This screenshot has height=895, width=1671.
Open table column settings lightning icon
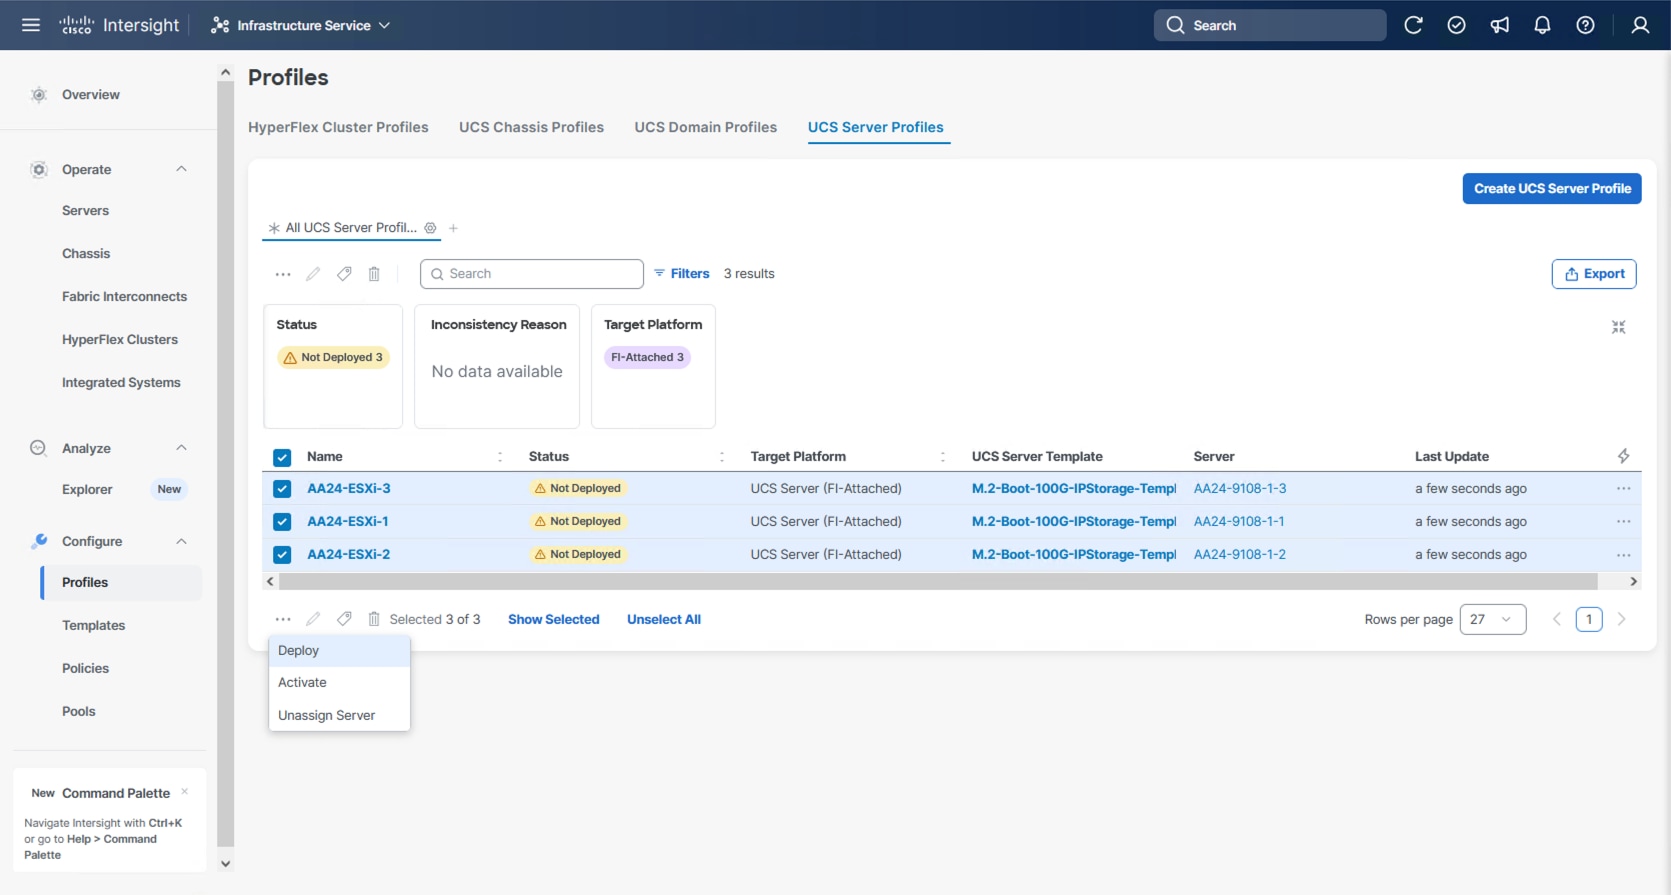click(x=1623, y=456)
